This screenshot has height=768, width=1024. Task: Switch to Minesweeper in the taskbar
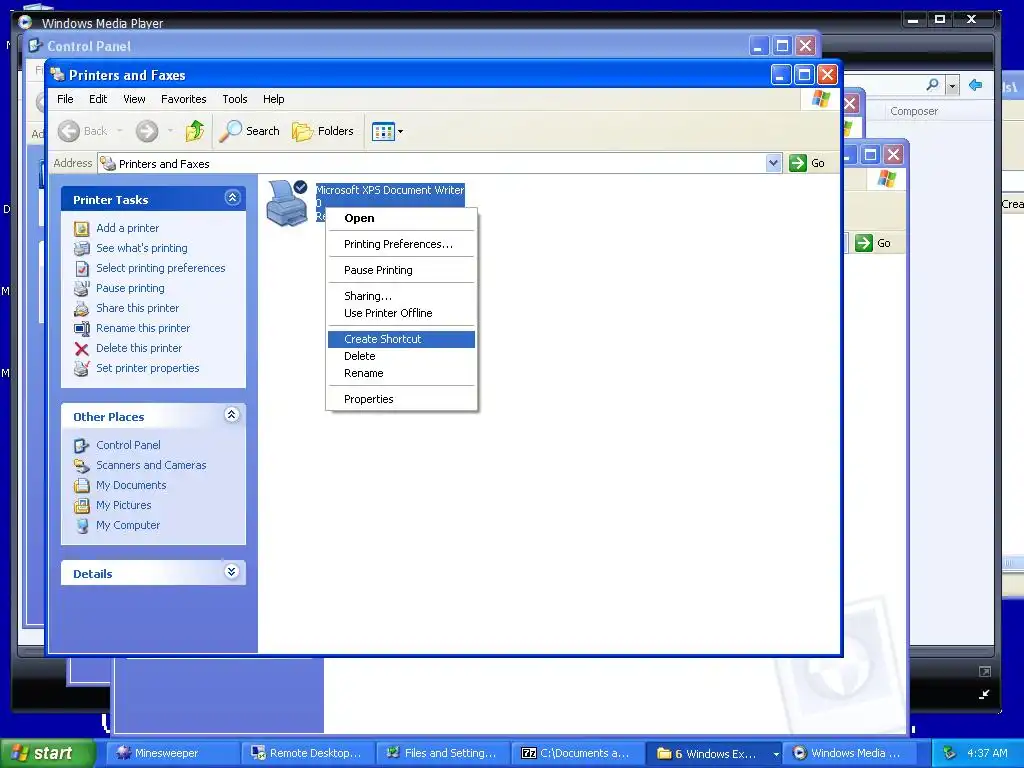point(172,754)
